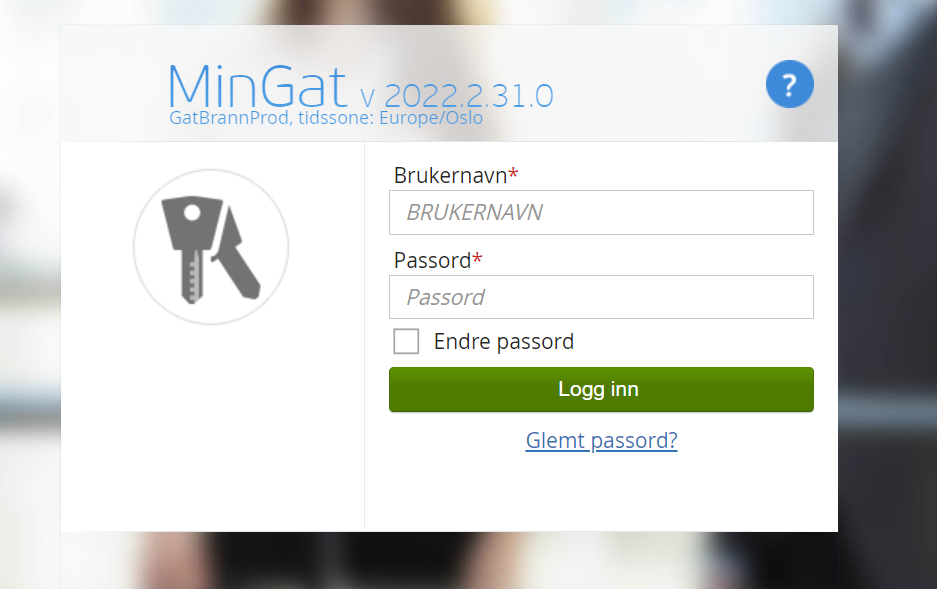Click the italic BRUKERNAVN placeholder text
The image size is (937, 589).
474,213
